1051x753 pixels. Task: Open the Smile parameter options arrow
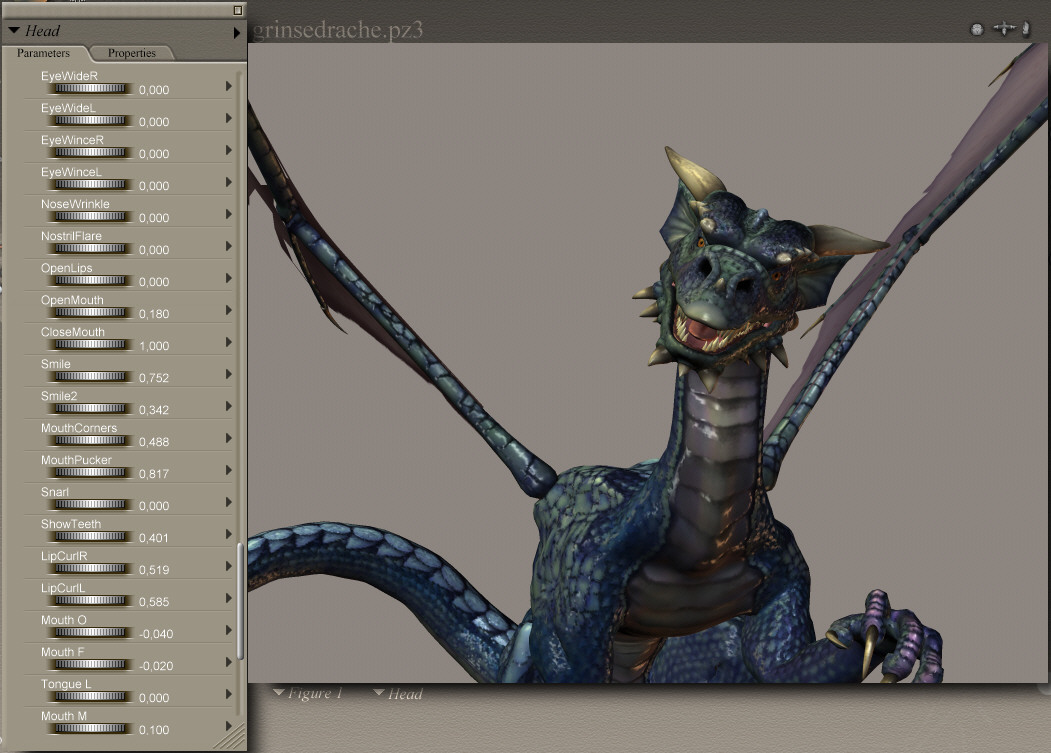(229, 374)
